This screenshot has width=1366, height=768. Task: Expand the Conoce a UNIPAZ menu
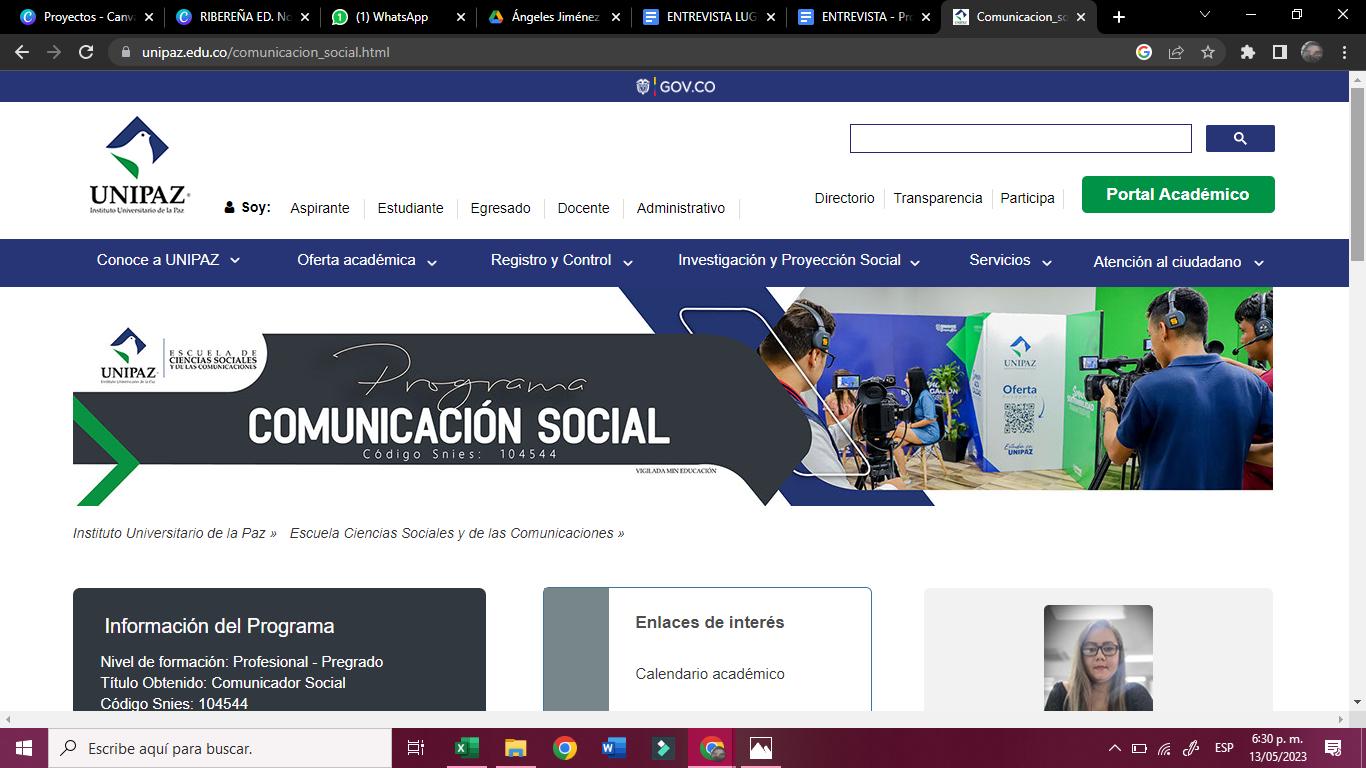click(x=168, y=260)
